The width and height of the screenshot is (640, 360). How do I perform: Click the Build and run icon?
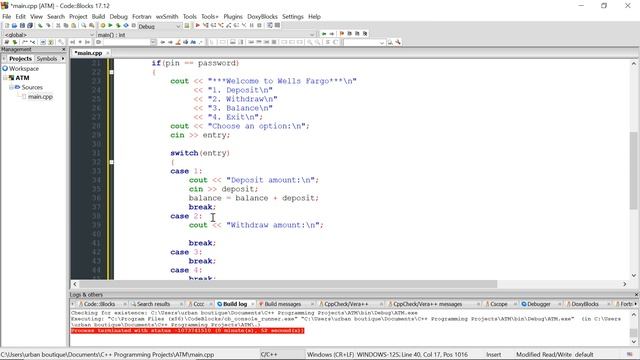(118, 26)
